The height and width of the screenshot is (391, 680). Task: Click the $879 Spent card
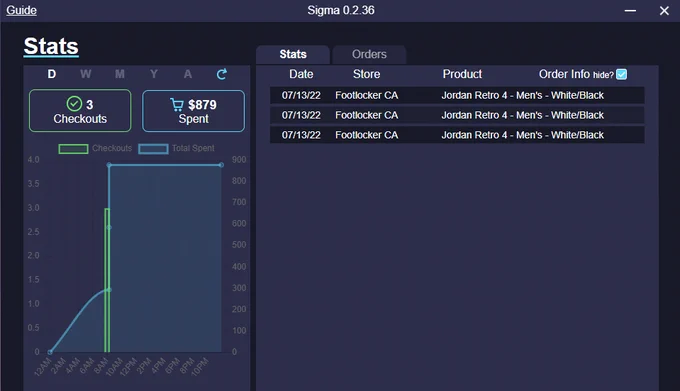click(x=193, y=111)
